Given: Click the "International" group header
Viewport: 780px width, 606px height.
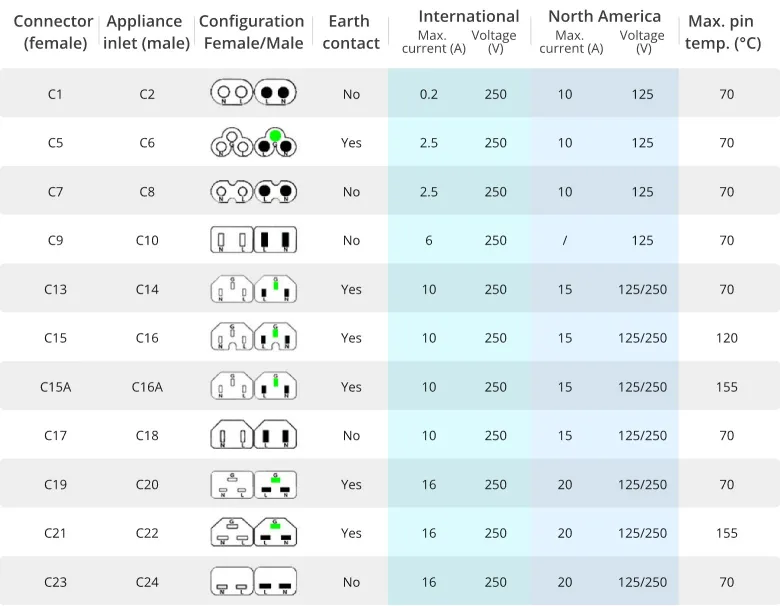Looking at the screenshot, I should pos(468,16).
